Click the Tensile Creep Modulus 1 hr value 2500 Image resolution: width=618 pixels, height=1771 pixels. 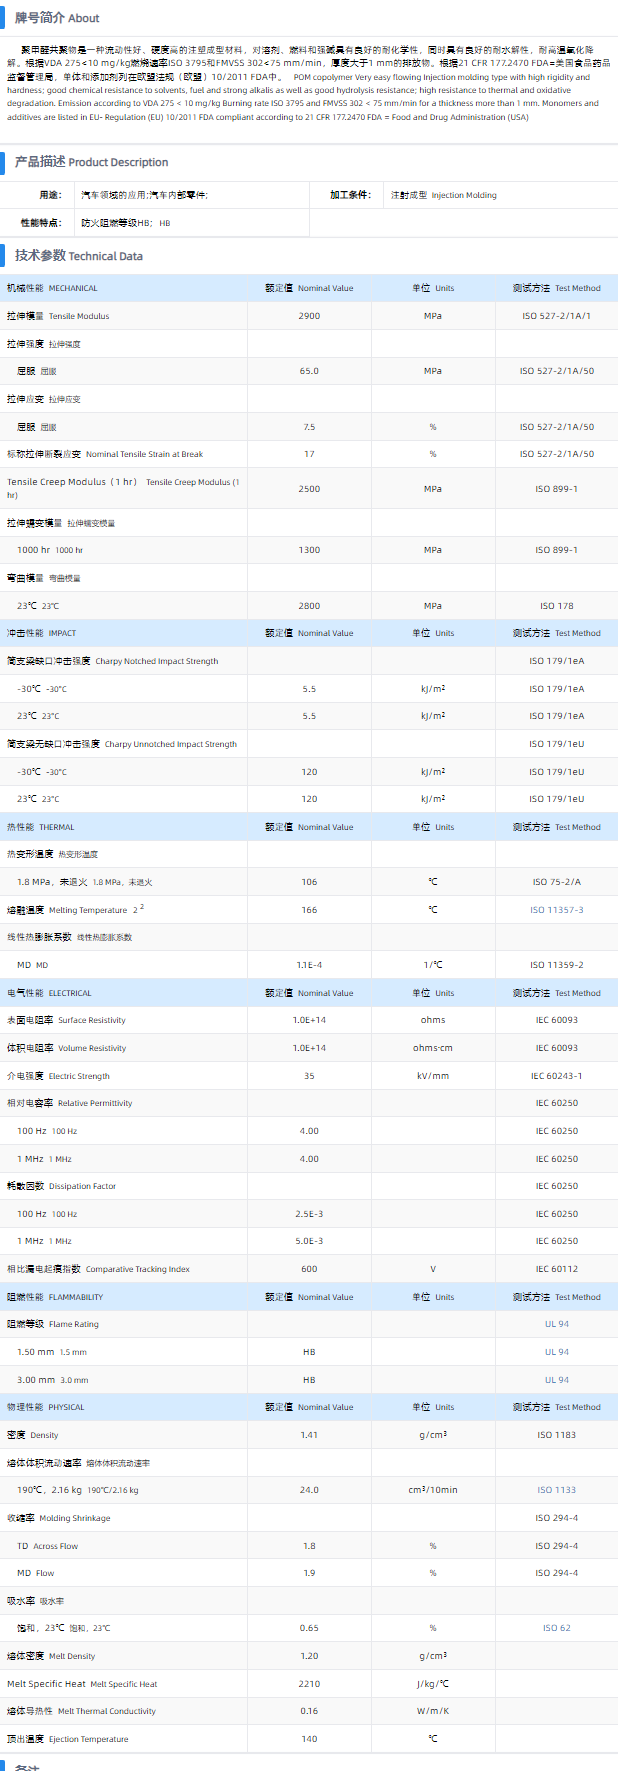click(x=309, y=489)
